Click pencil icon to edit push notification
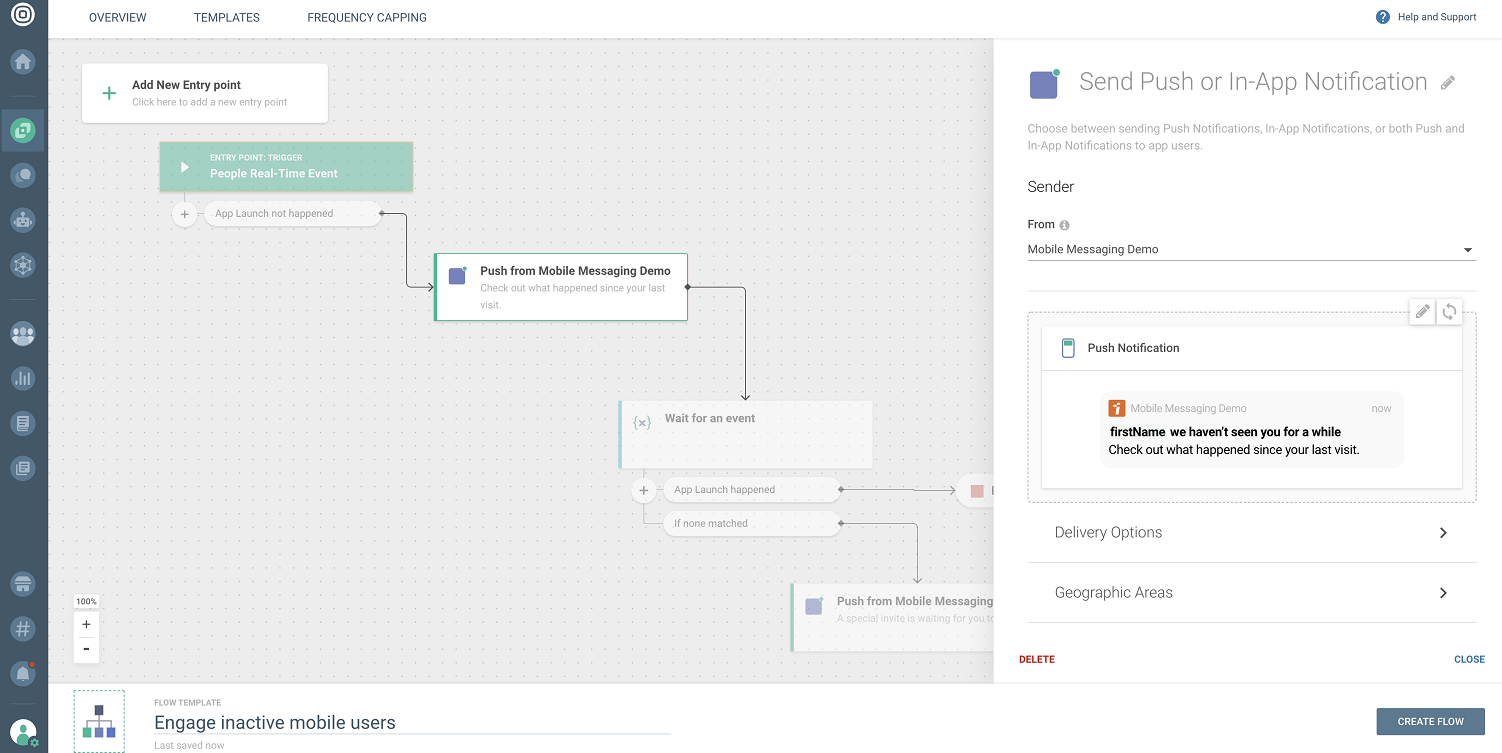The height and width of the screenshot is (753, 1502). pos(1421,312)
